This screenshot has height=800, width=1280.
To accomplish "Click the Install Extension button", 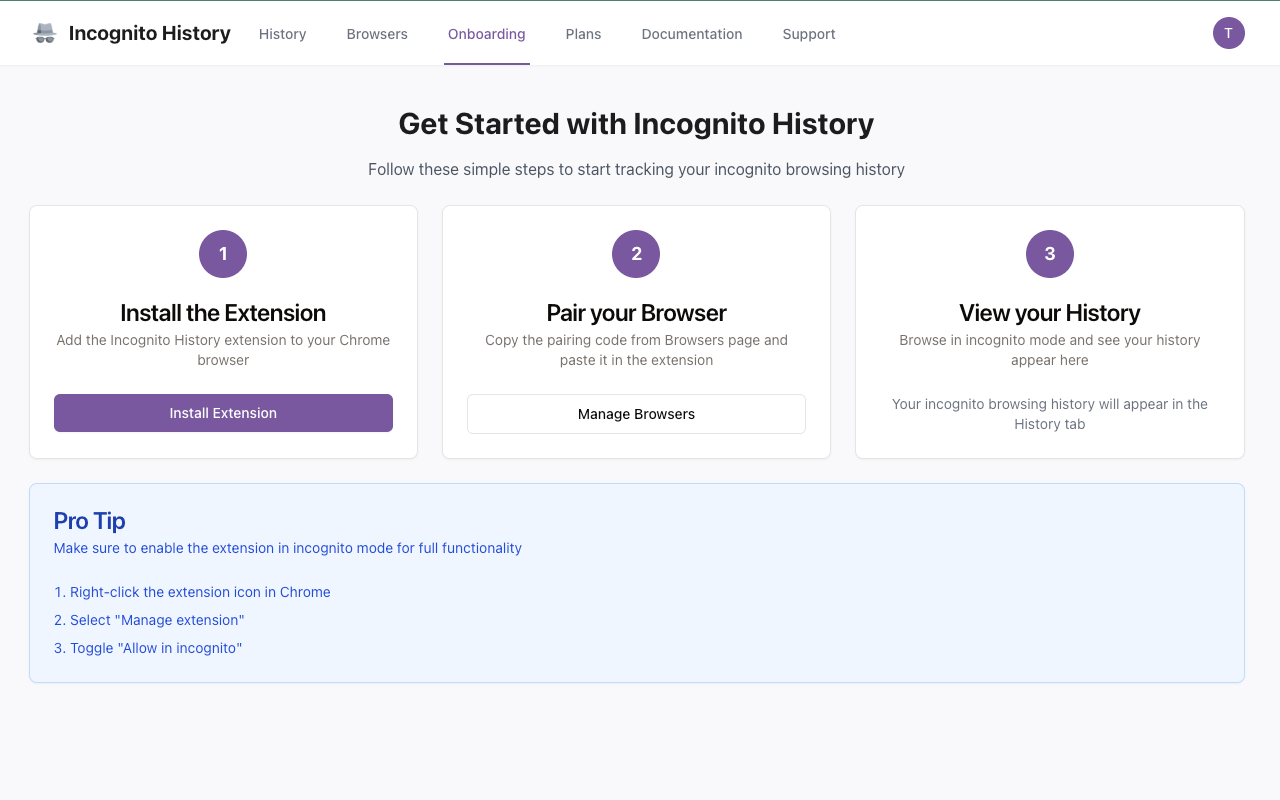I will tap(223, 413).
